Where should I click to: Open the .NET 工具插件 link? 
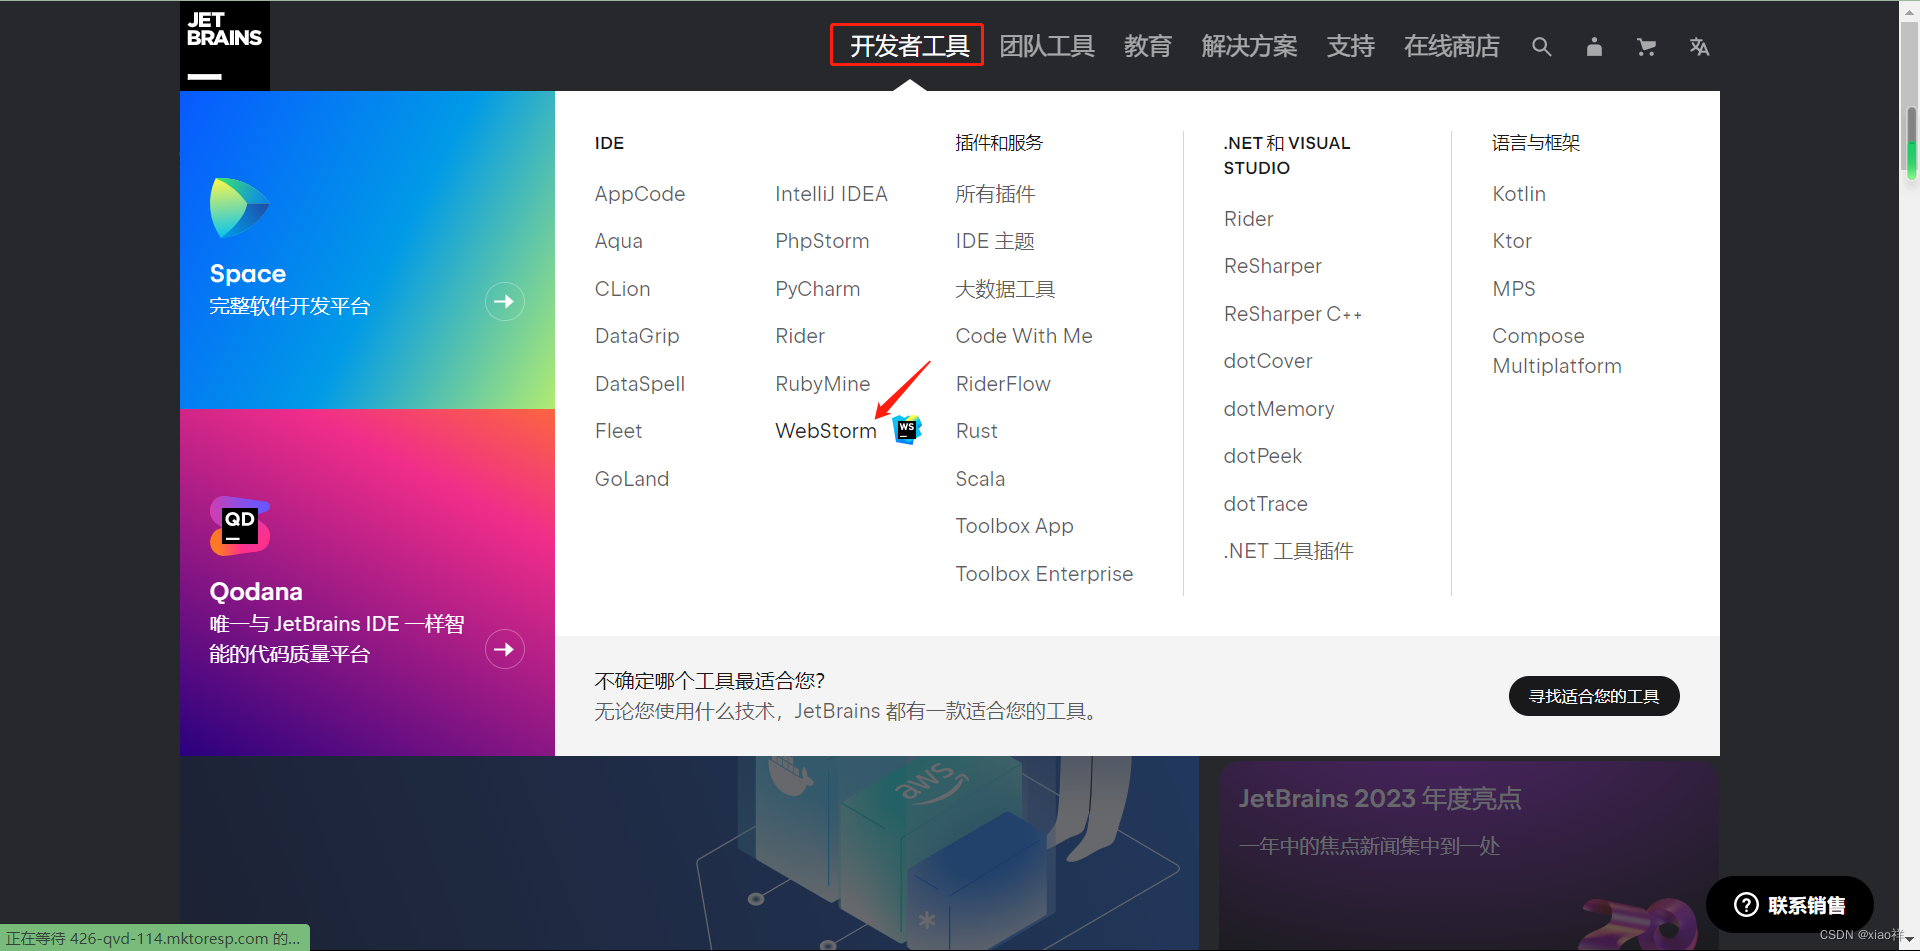click(1288, 551)
